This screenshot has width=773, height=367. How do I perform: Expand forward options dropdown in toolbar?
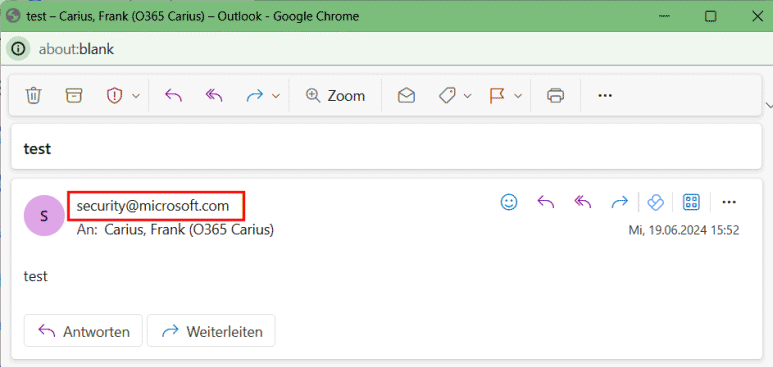click(x=276, y=96)
